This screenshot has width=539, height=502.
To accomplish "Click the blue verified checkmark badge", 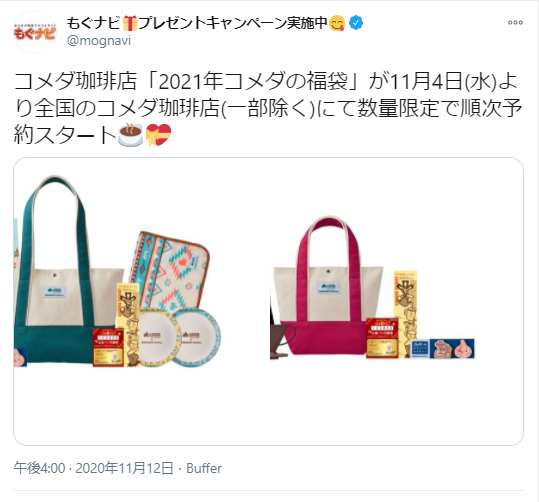I will (356, 23).
